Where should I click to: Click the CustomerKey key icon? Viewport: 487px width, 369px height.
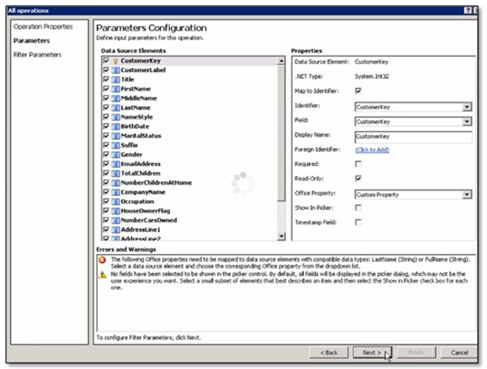(115, 61)
